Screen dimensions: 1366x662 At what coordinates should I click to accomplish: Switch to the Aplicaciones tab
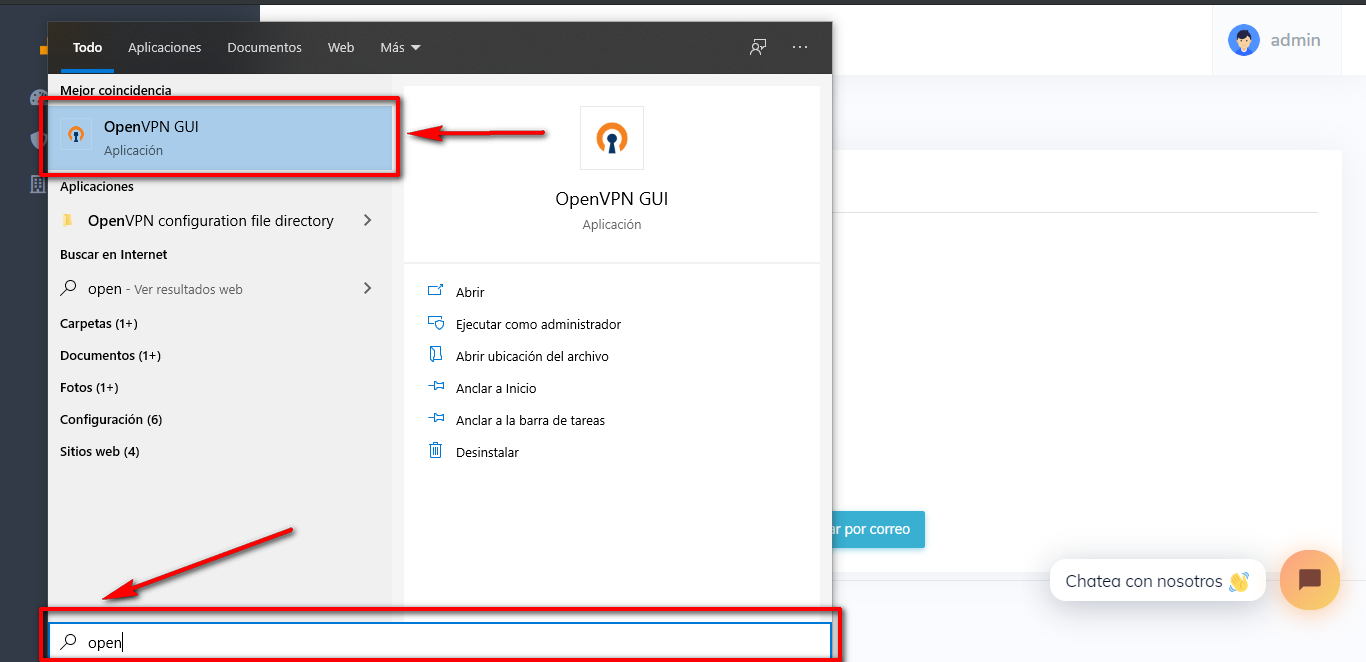[x=165, y=47]
